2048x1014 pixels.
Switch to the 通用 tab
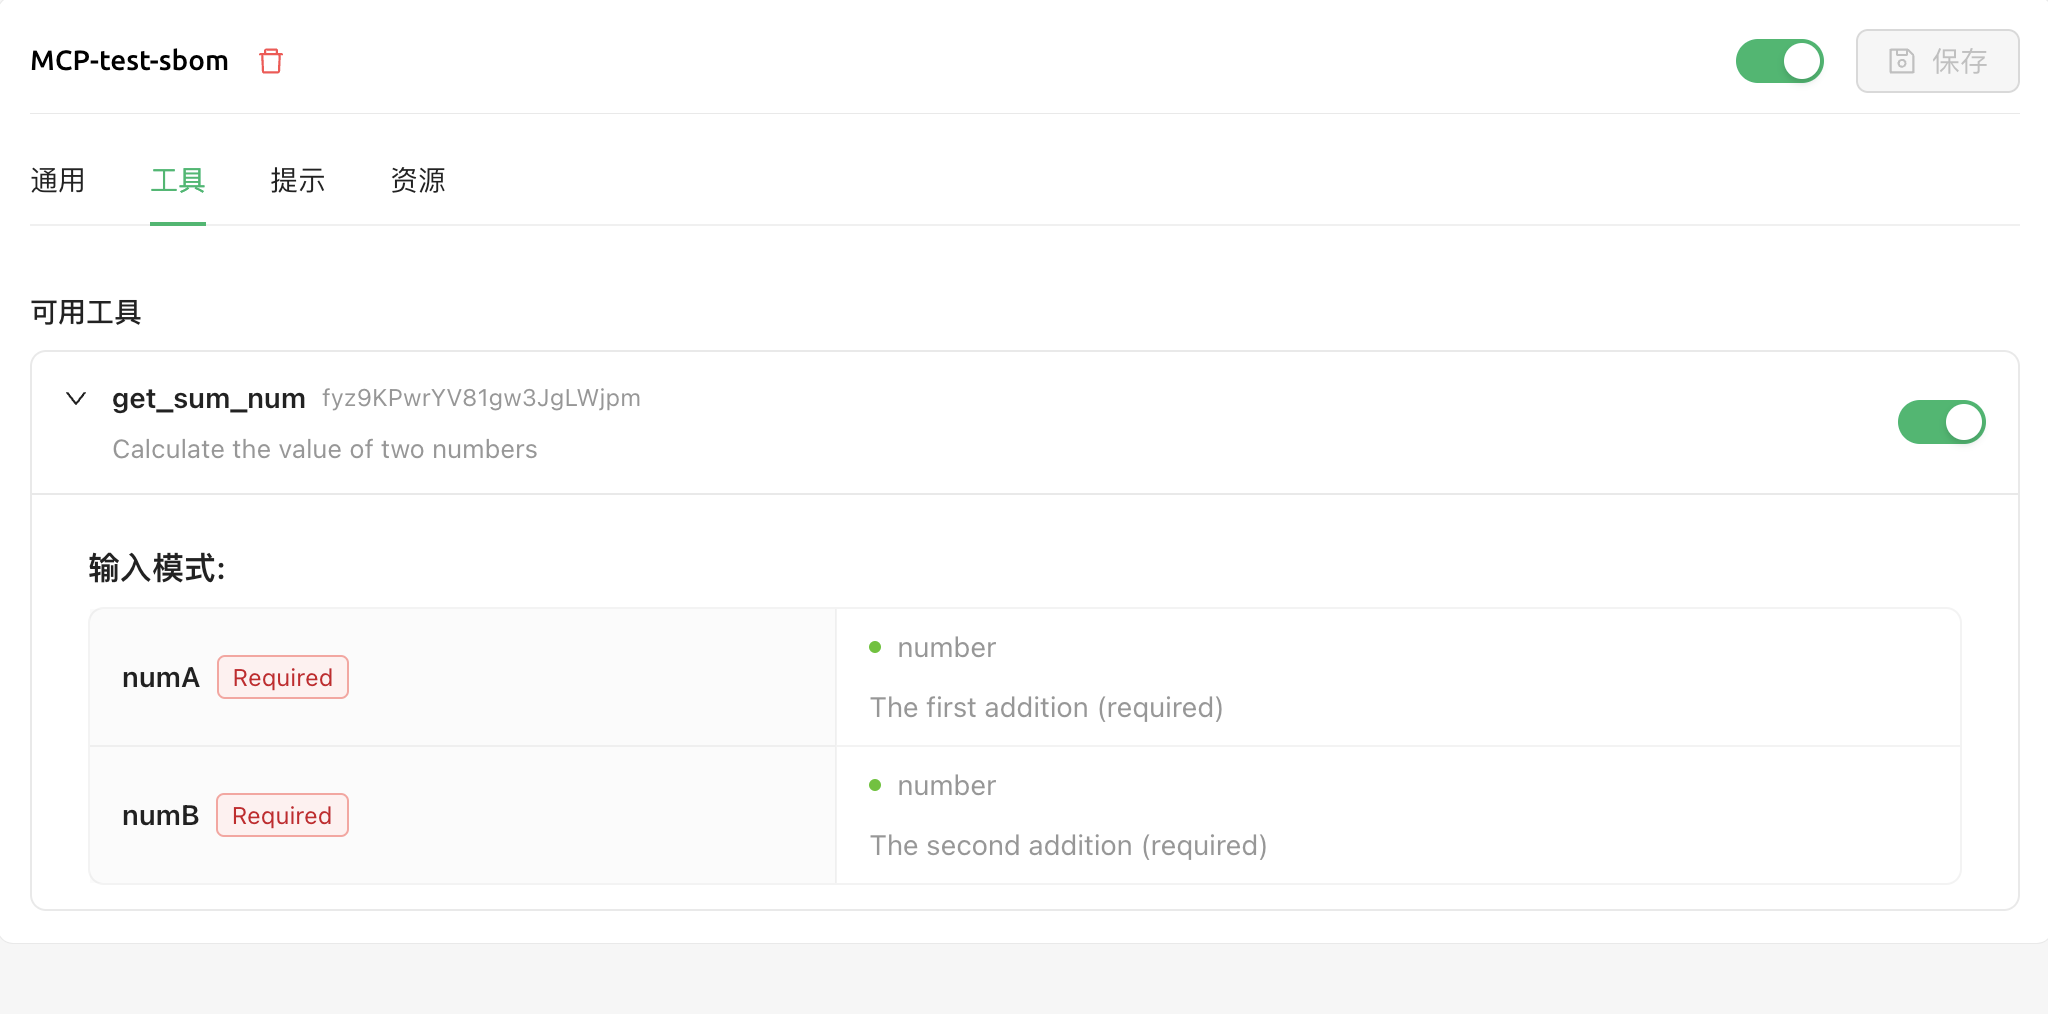[58, 181]
